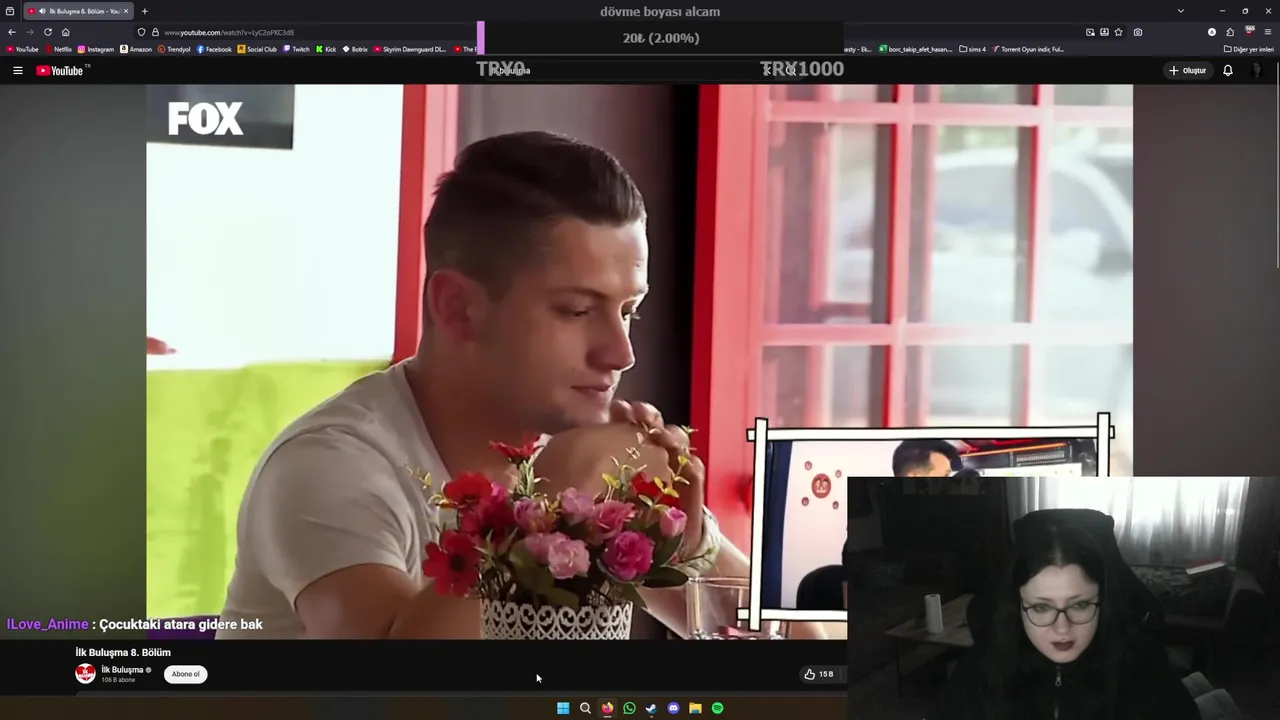Open File Explorer from the taskbar

[x=695, y=708]
